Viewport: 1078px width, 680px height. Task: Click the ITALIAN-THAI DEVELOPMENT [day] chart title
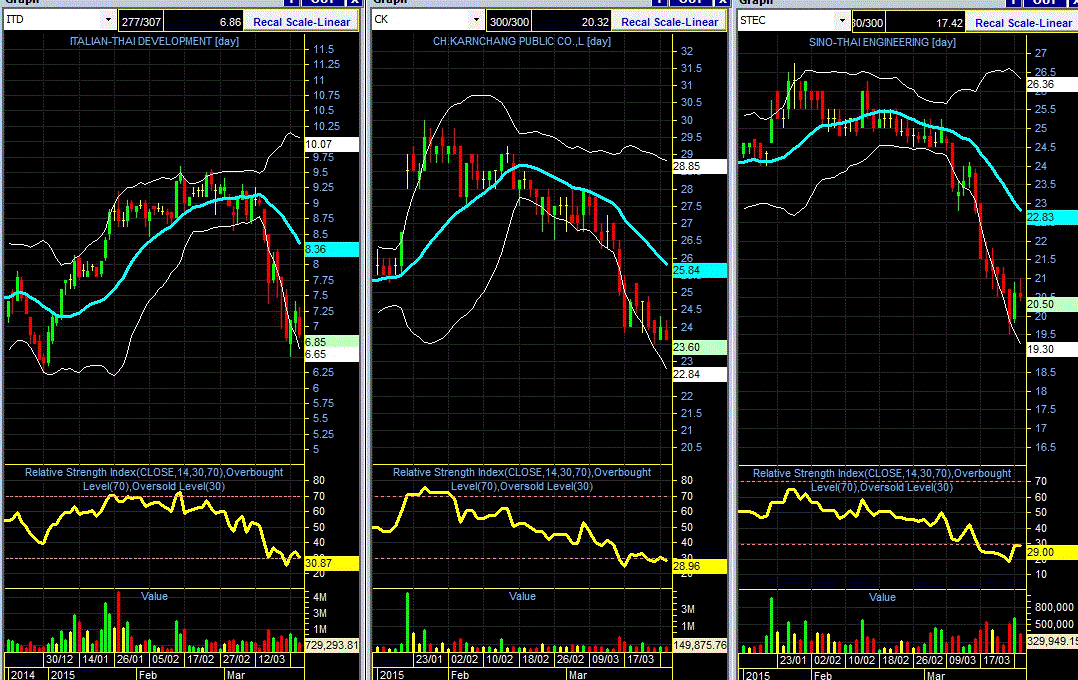click(154, 41)
